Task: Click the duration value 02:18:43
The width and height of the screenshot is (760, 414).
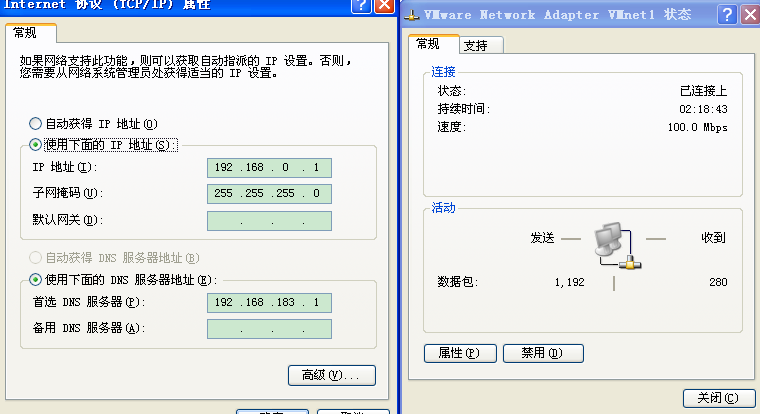Action: pyautogui.click(x=703, y=109)
